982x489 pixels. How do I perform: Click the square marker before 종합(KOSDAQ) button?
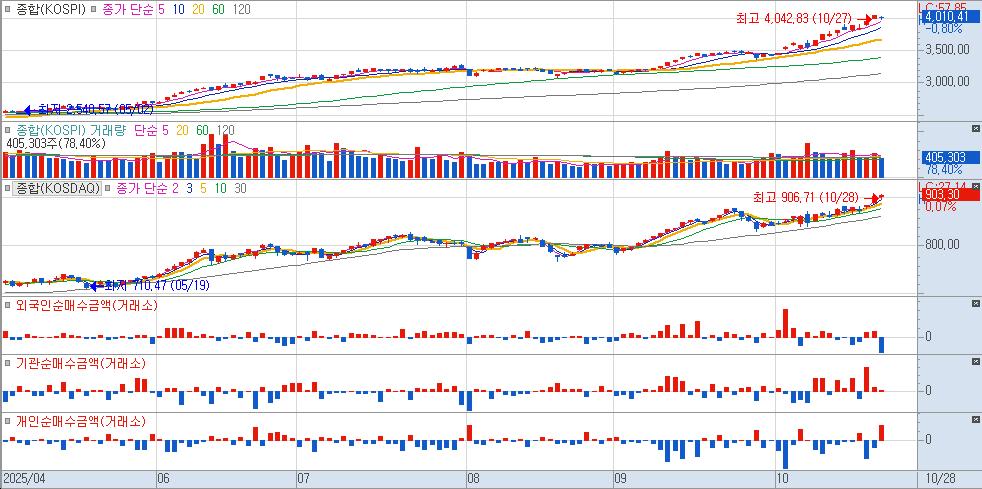click(7, 188)
